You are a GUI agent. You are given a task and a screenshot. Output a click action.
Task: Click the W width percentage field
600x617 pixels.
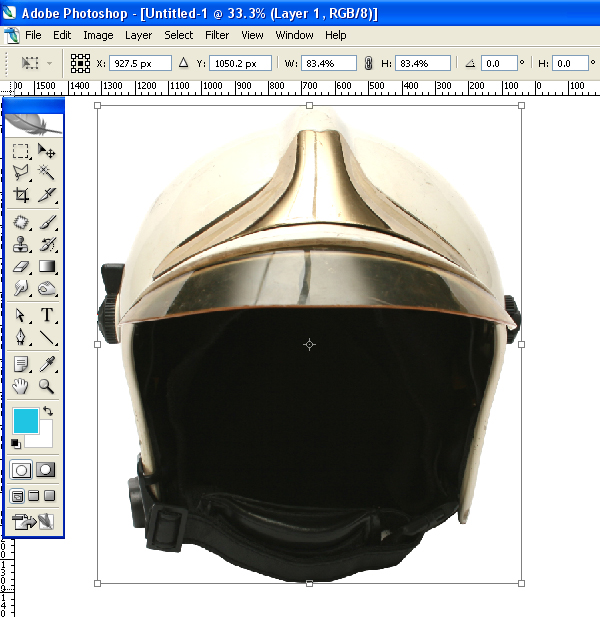pyautogui.click(x=329, y=63)
